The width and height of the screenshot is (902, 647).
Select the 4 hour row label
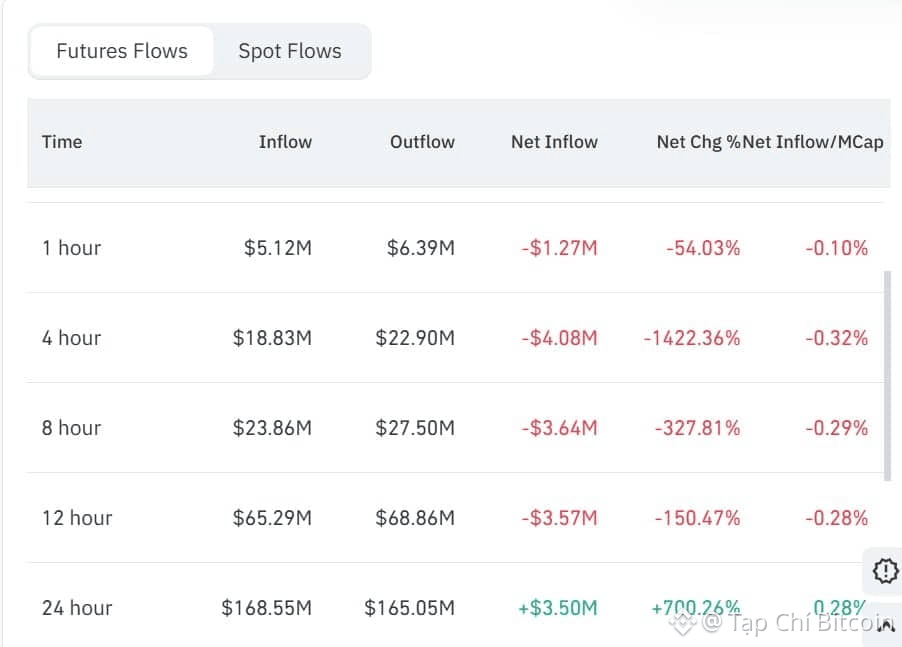click(x=71, y=338)
